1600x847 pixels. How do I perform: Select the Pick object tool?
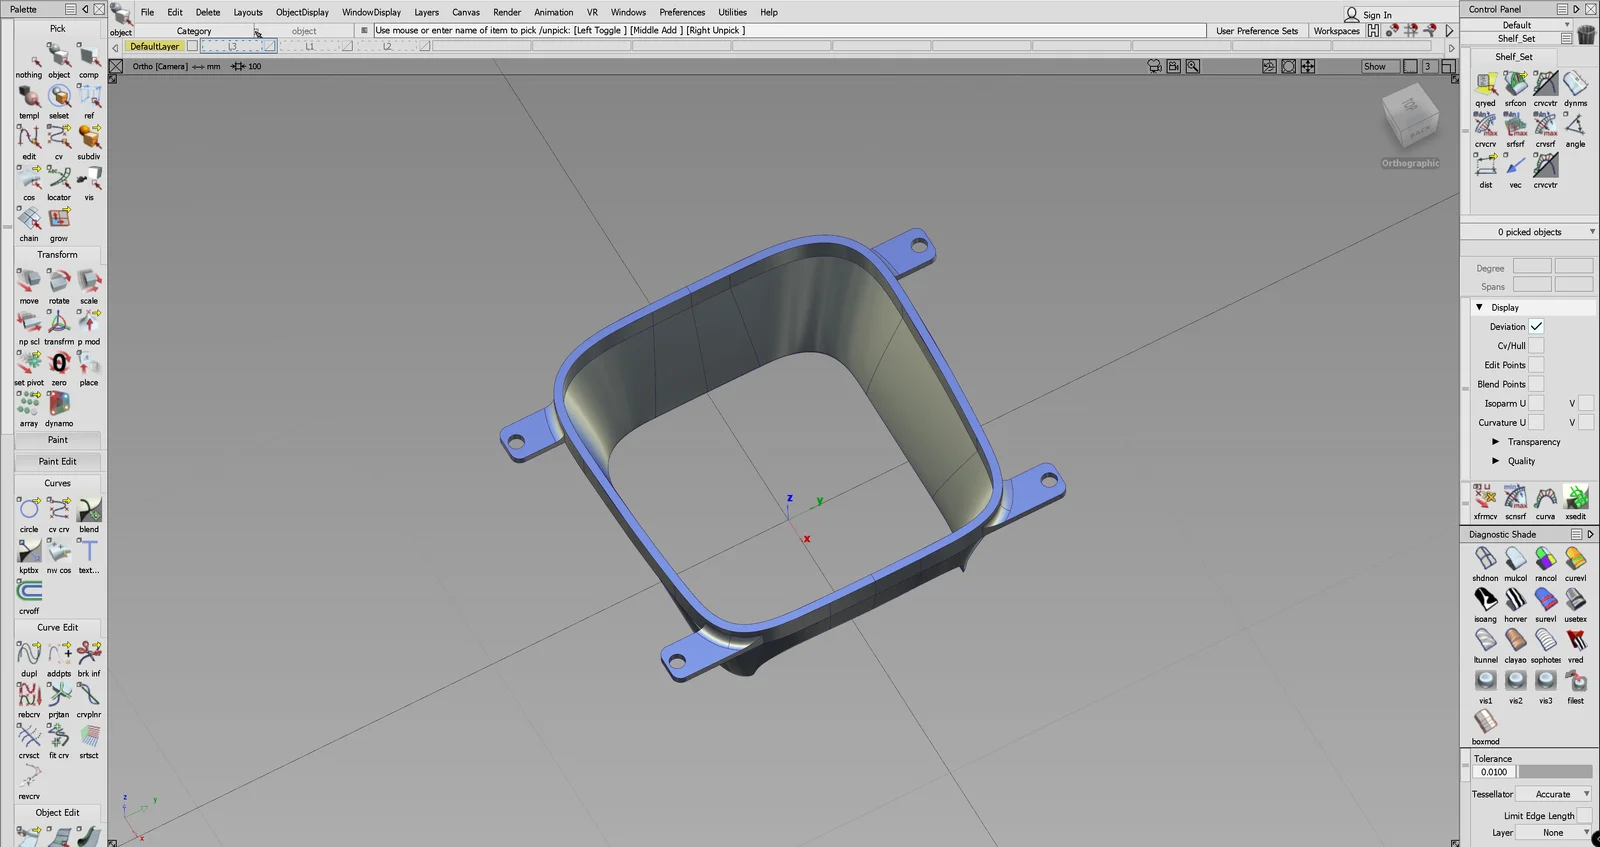[59, 60]
